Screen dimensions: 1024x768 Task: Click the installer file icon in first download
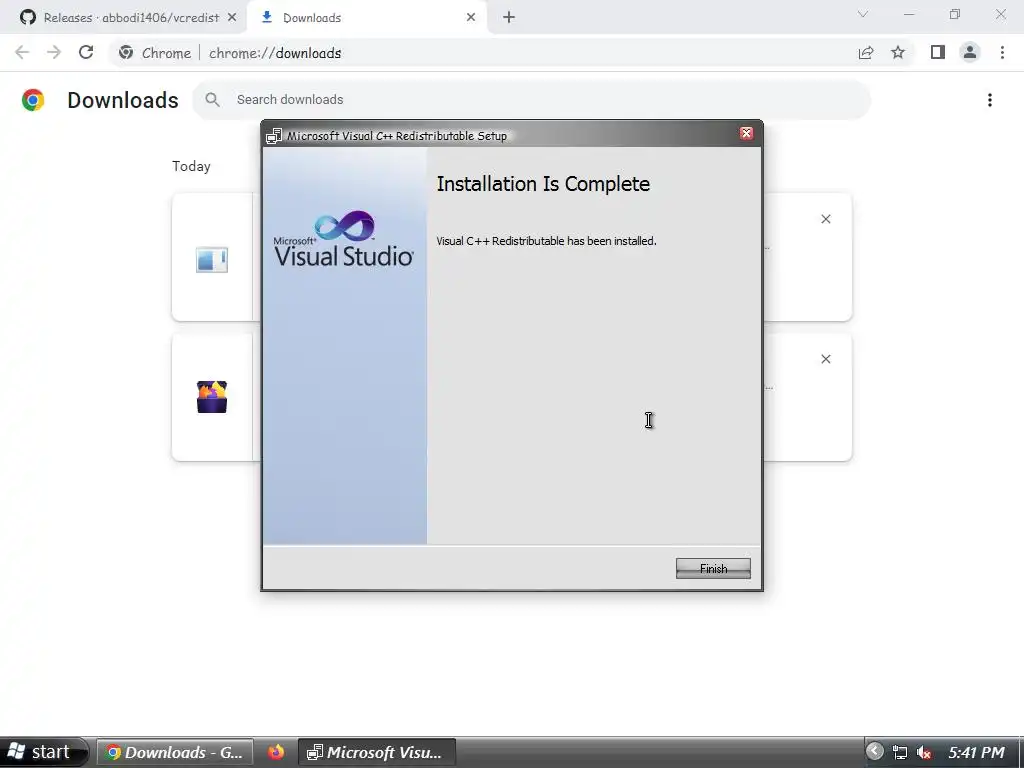[212, 260]
